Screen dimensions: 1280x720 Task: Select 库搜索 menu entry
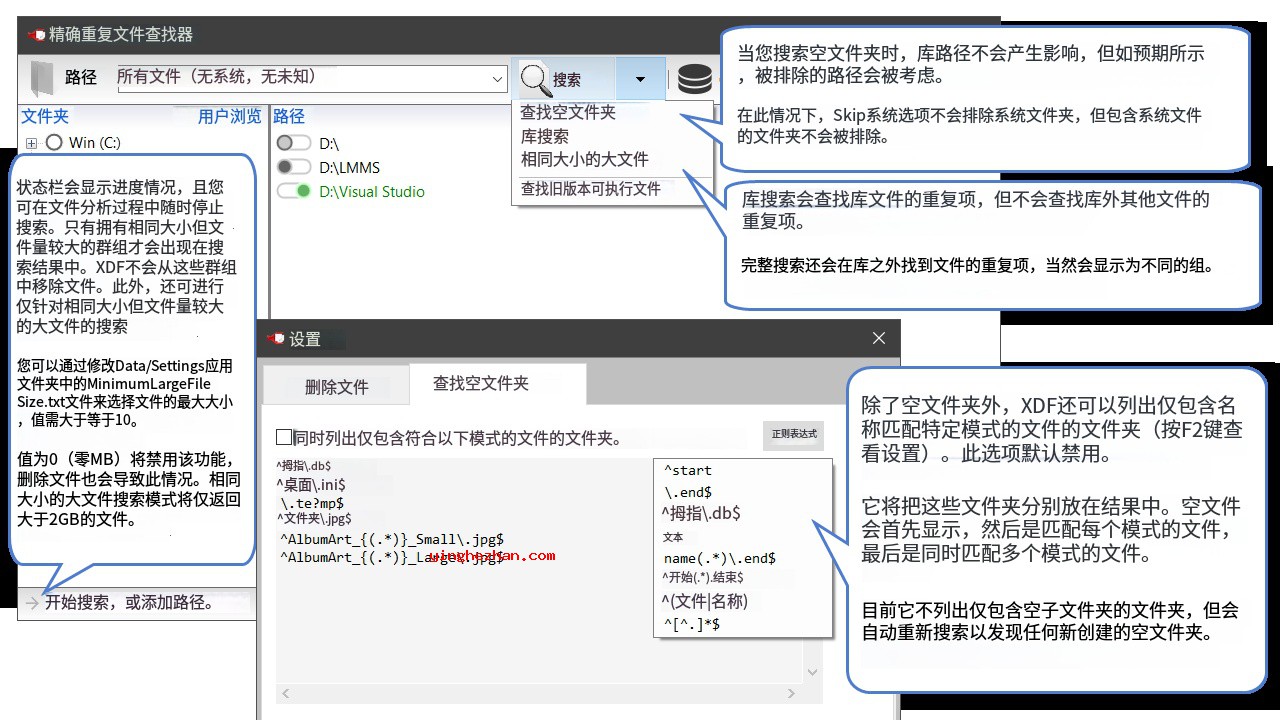click(544, 136)
